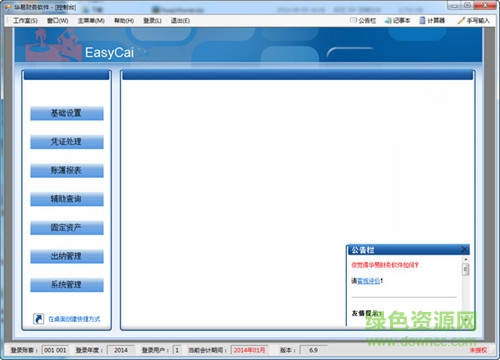
Task: Select the 固定资产 button
Action: coord(67,228)
